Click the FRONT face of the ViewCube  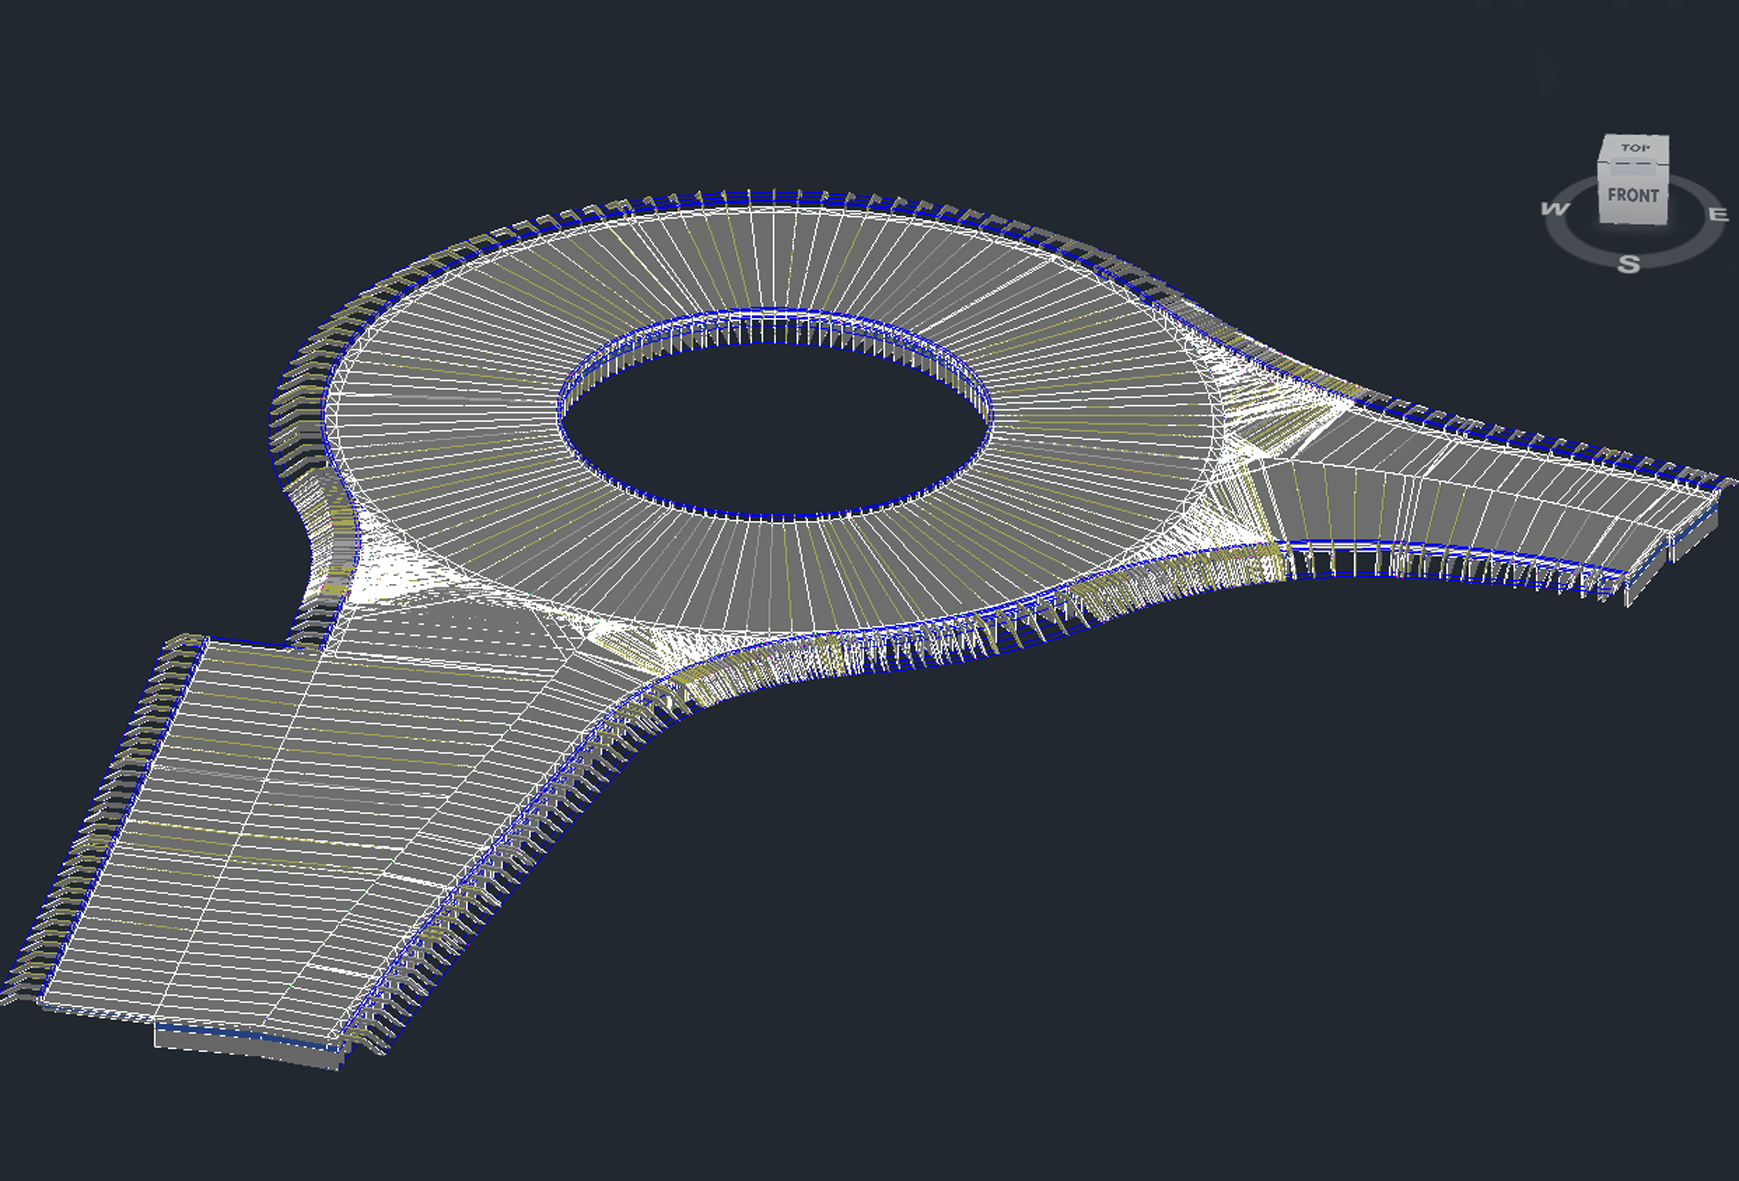(1633, 197)
